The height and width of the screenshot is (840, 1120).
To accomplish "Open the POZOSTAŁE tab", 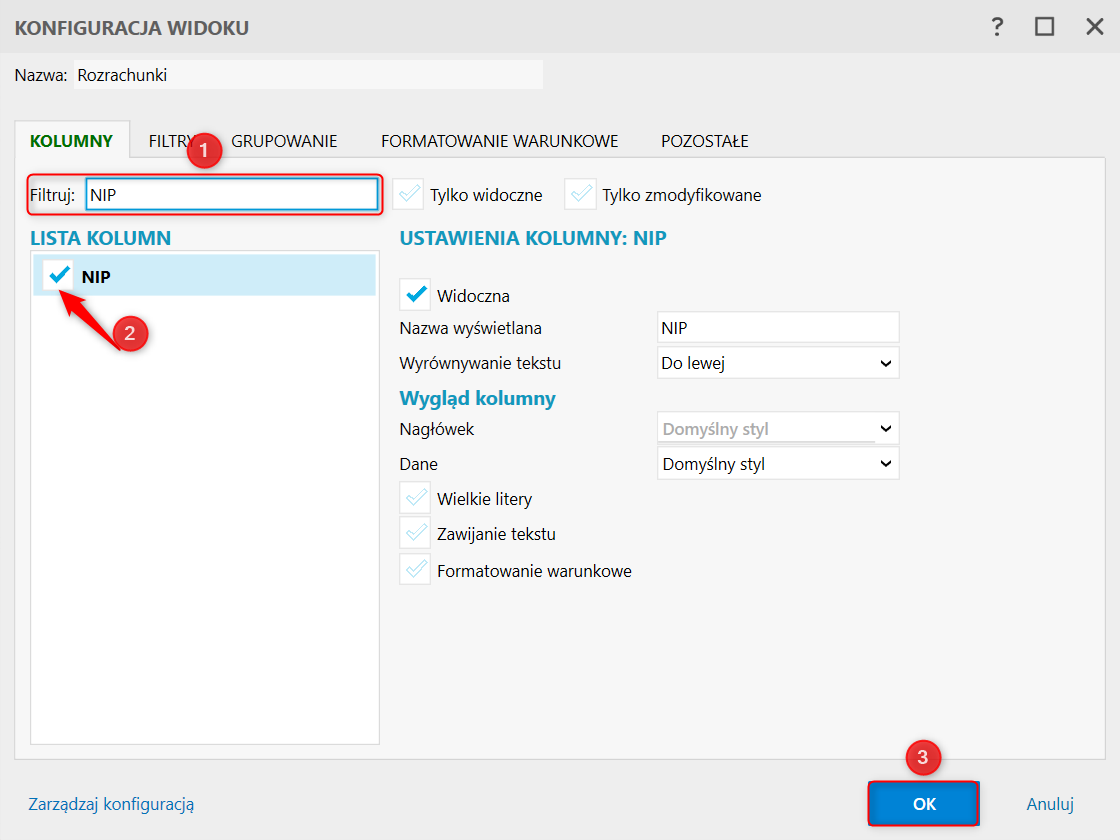I will coord(704,141).
